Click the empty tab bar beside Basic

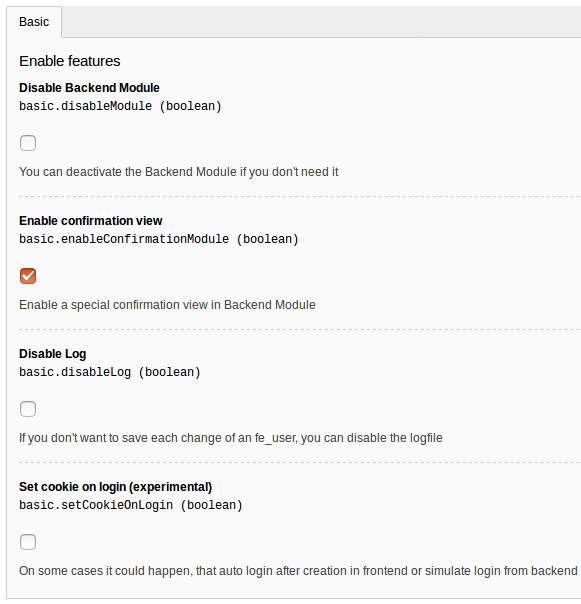click(321, 22)
